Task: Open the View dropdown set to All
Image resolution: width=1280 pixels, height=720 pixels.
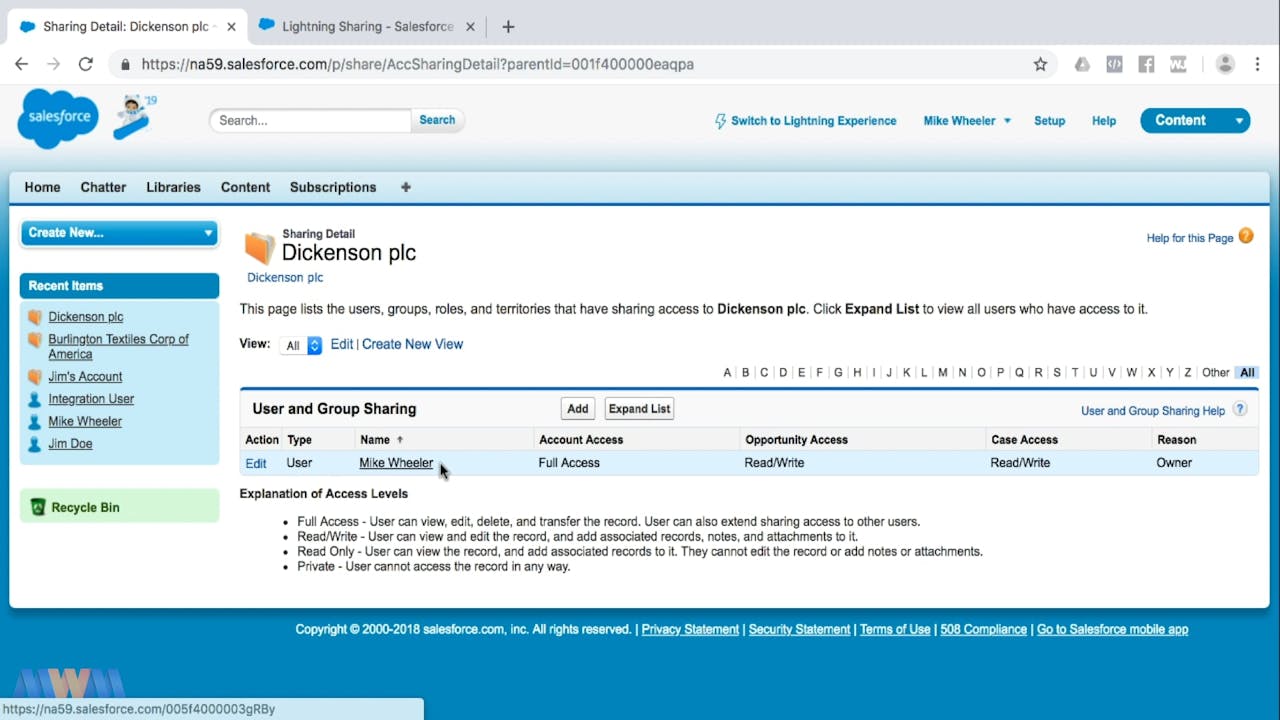Action: (x=301, y=345)
